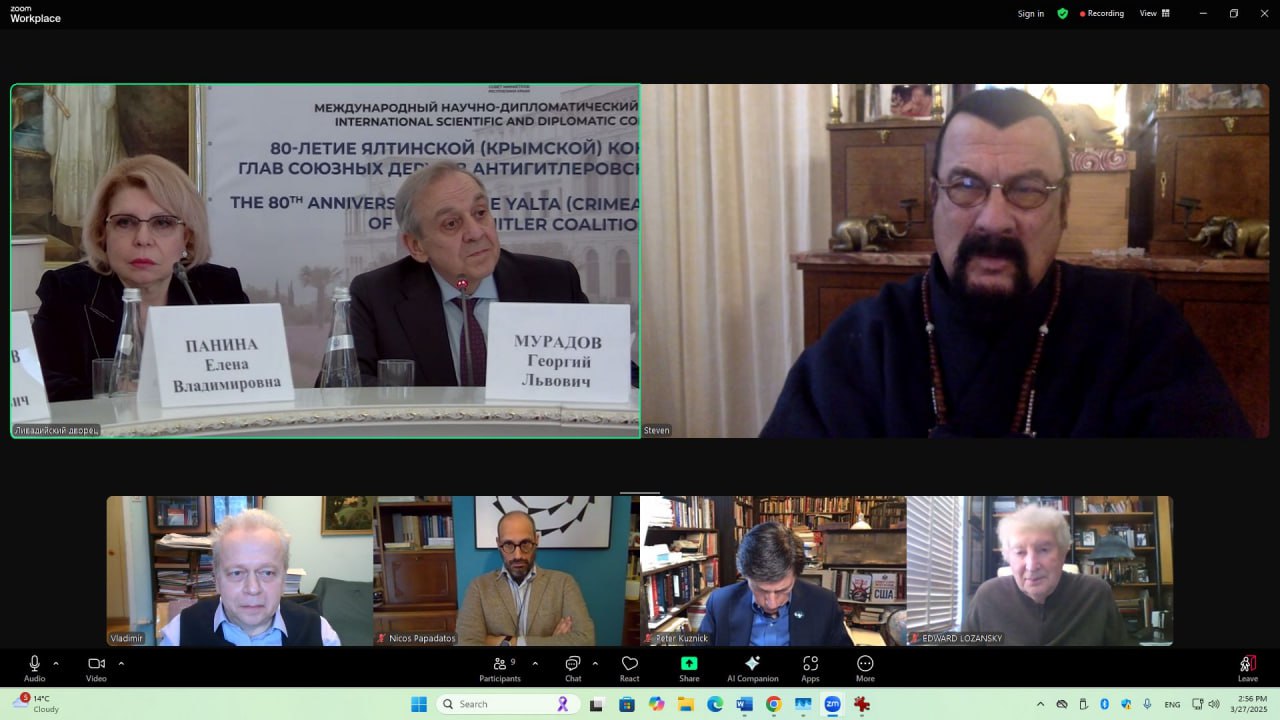The width and height of the screenshot is (1280, 720).
Task: Click the Recording indicator
Action: (x=1102, y=14)
